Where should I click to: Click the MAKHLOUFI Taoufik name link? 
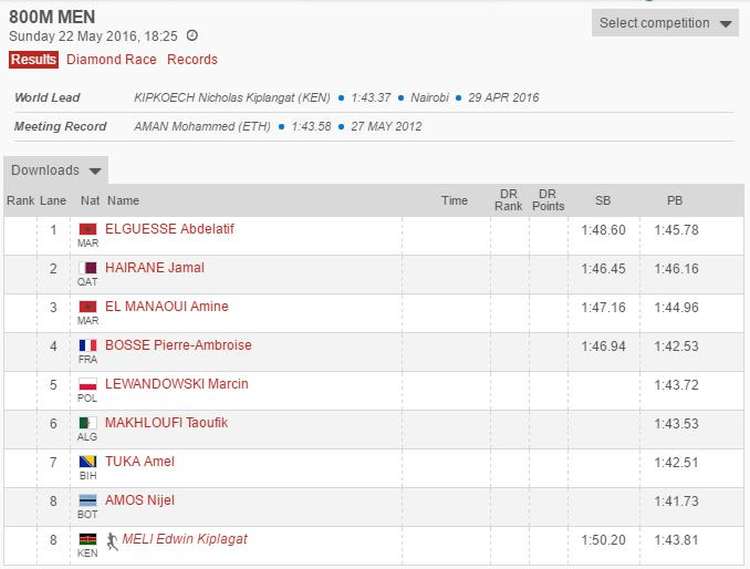166,423
